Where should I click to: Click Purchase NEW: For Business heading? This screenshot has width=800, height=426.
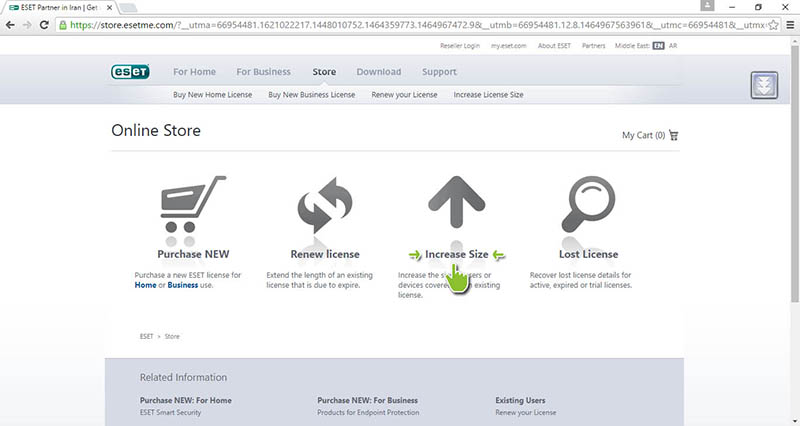(x=367, y=400)
